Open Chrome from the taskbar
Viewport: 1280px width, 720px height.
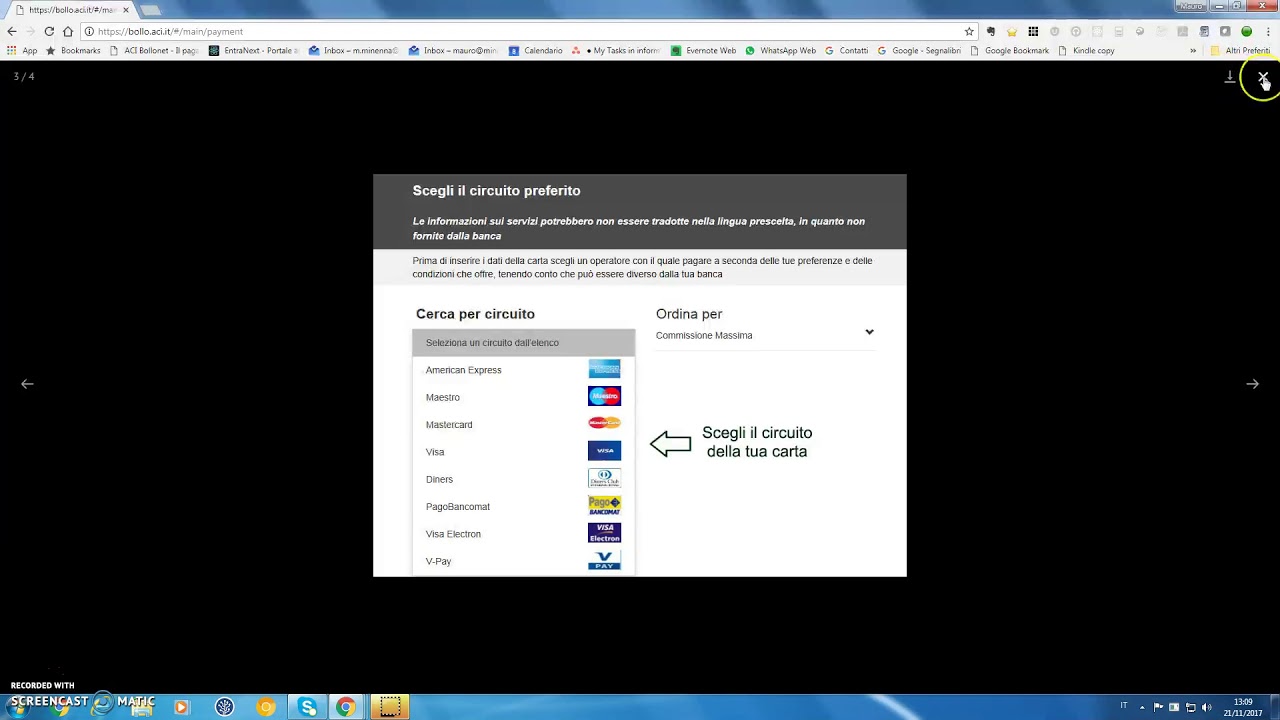[345, 707]
